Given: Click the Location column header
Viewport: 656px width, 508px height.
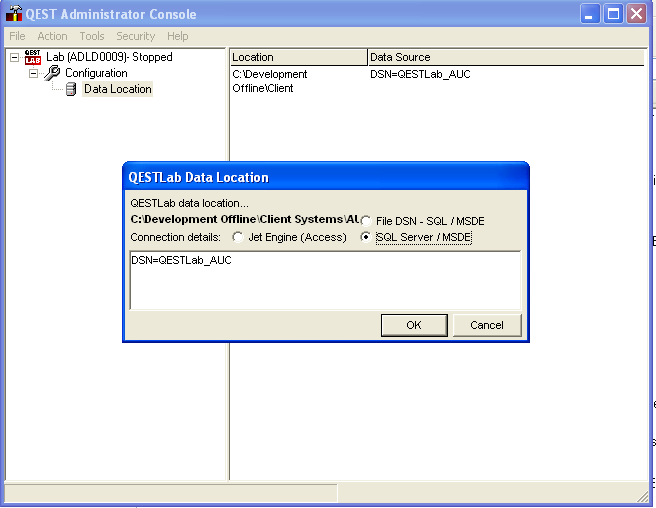Looking at the screenshot, I should pos(298,57).
